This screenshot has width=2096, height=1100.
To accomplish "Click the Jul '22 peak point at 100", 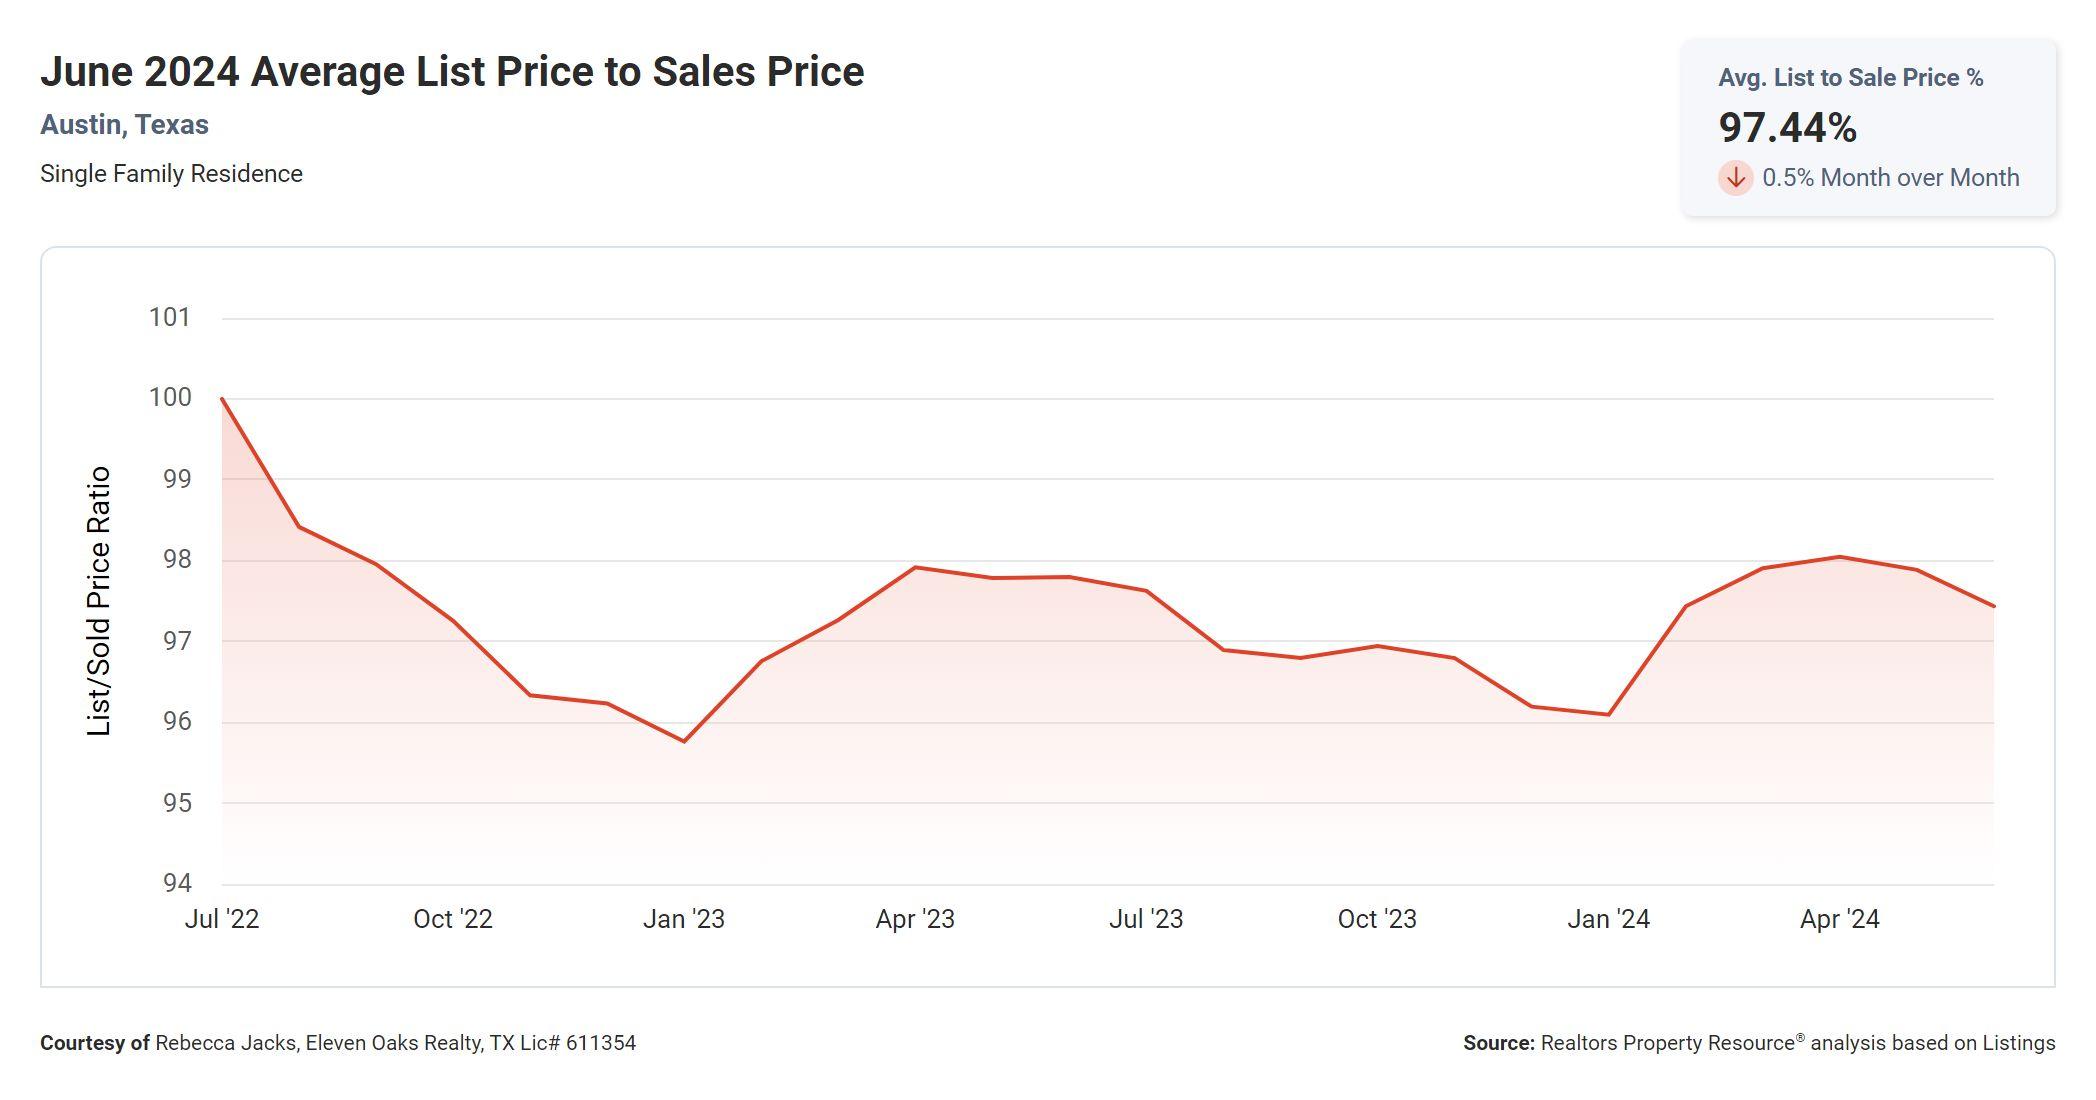I will point(222,399).
